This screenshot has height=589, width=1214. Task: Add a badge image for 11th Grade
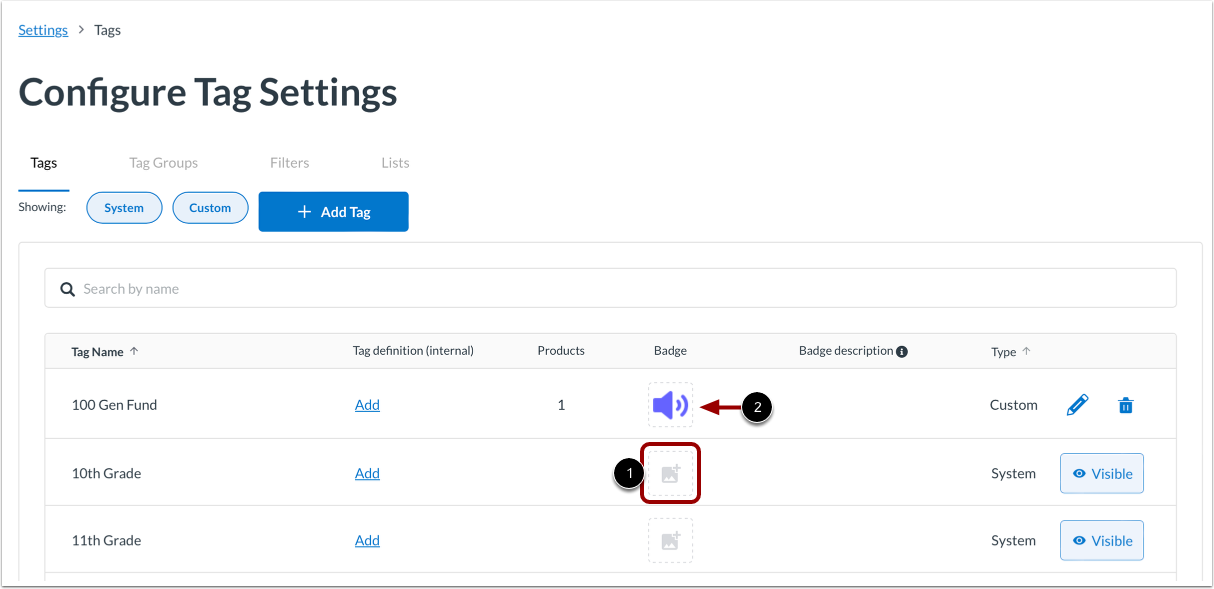pos(670,540)
